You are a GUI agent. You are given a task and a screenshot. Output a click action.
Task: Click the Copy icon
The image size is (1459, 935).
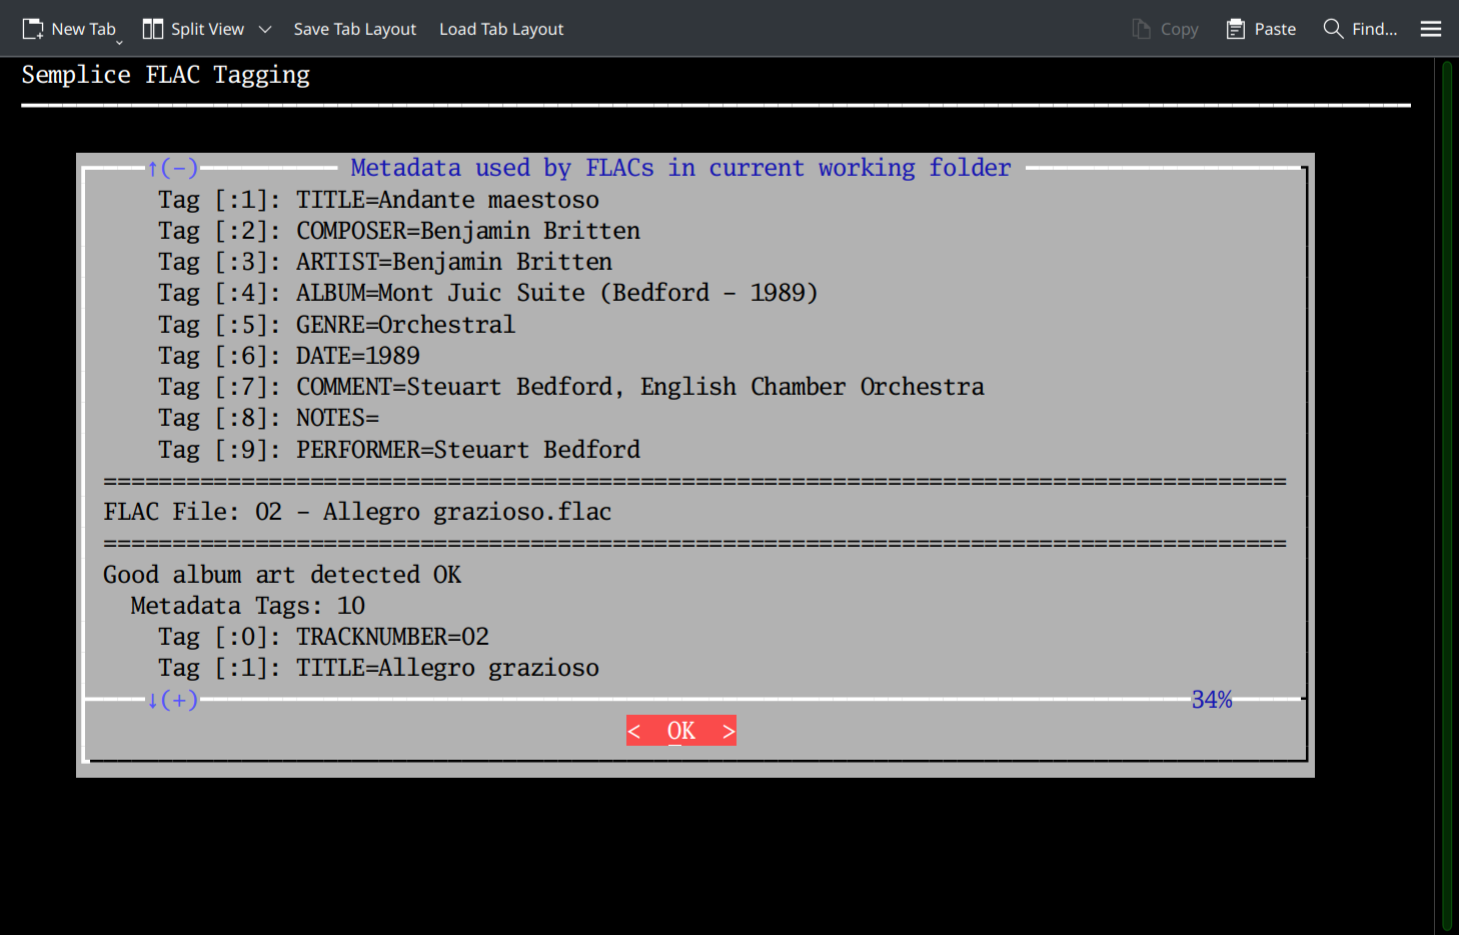(1139, 28)
